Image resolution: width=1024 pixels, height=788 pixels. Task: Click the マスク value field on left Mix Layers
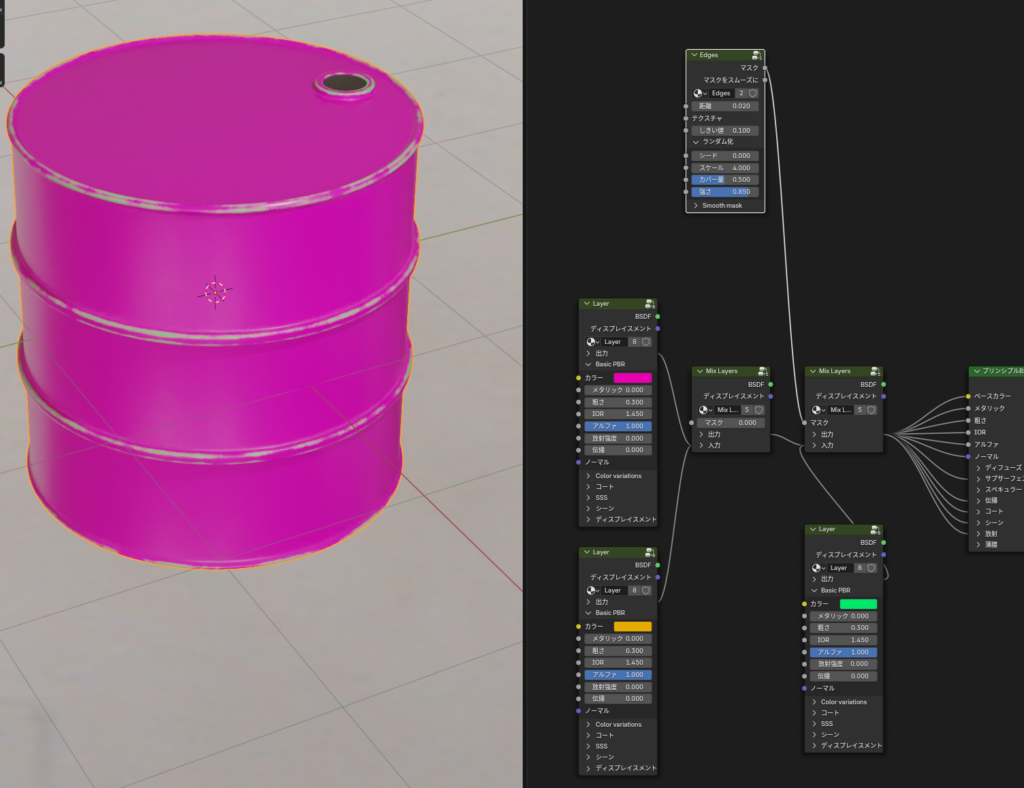(x=730, y=423)
